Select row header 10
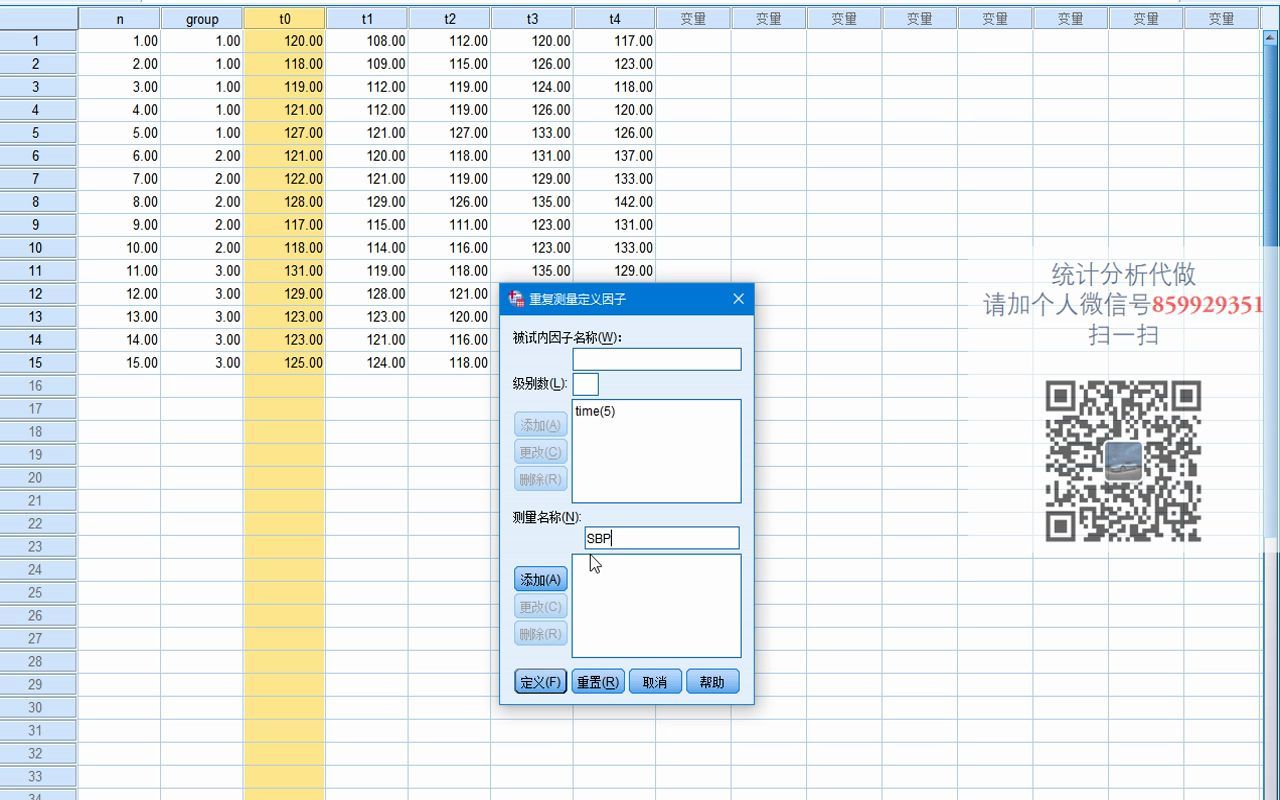Image resolution: width=1280 pixels, height=800 pixels. [x=36, y=248]
